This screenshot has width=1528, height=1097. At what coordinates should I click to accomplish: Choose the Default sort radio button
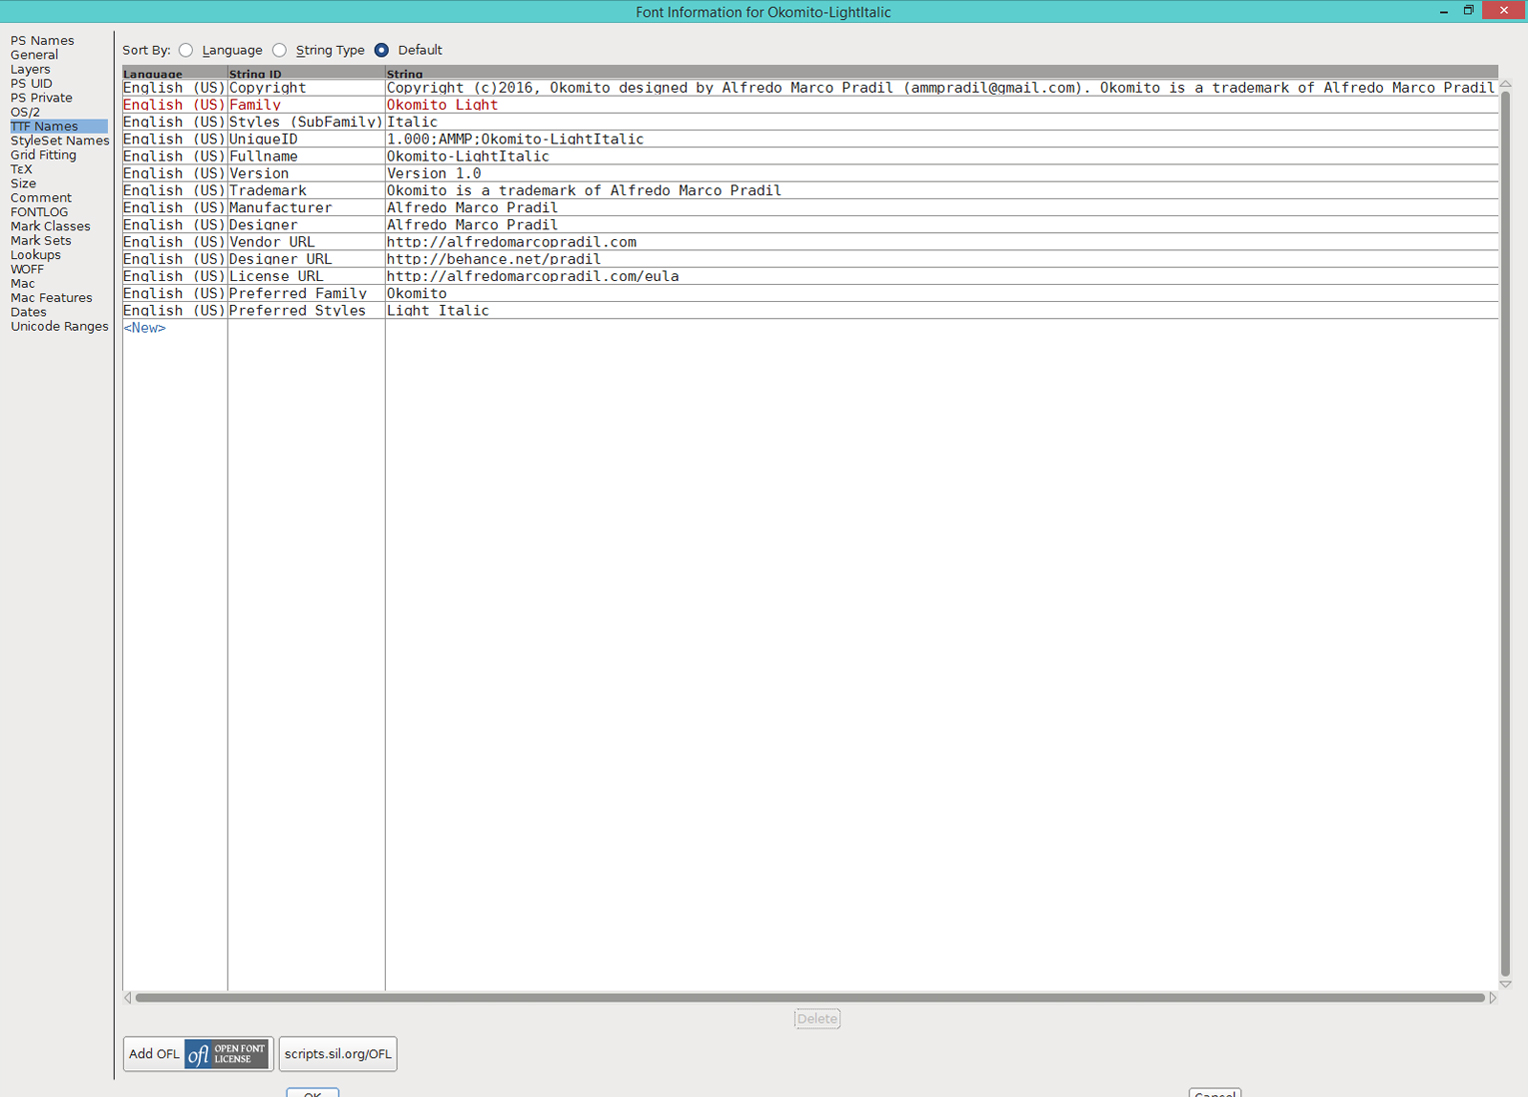click(x=382, y=50)
